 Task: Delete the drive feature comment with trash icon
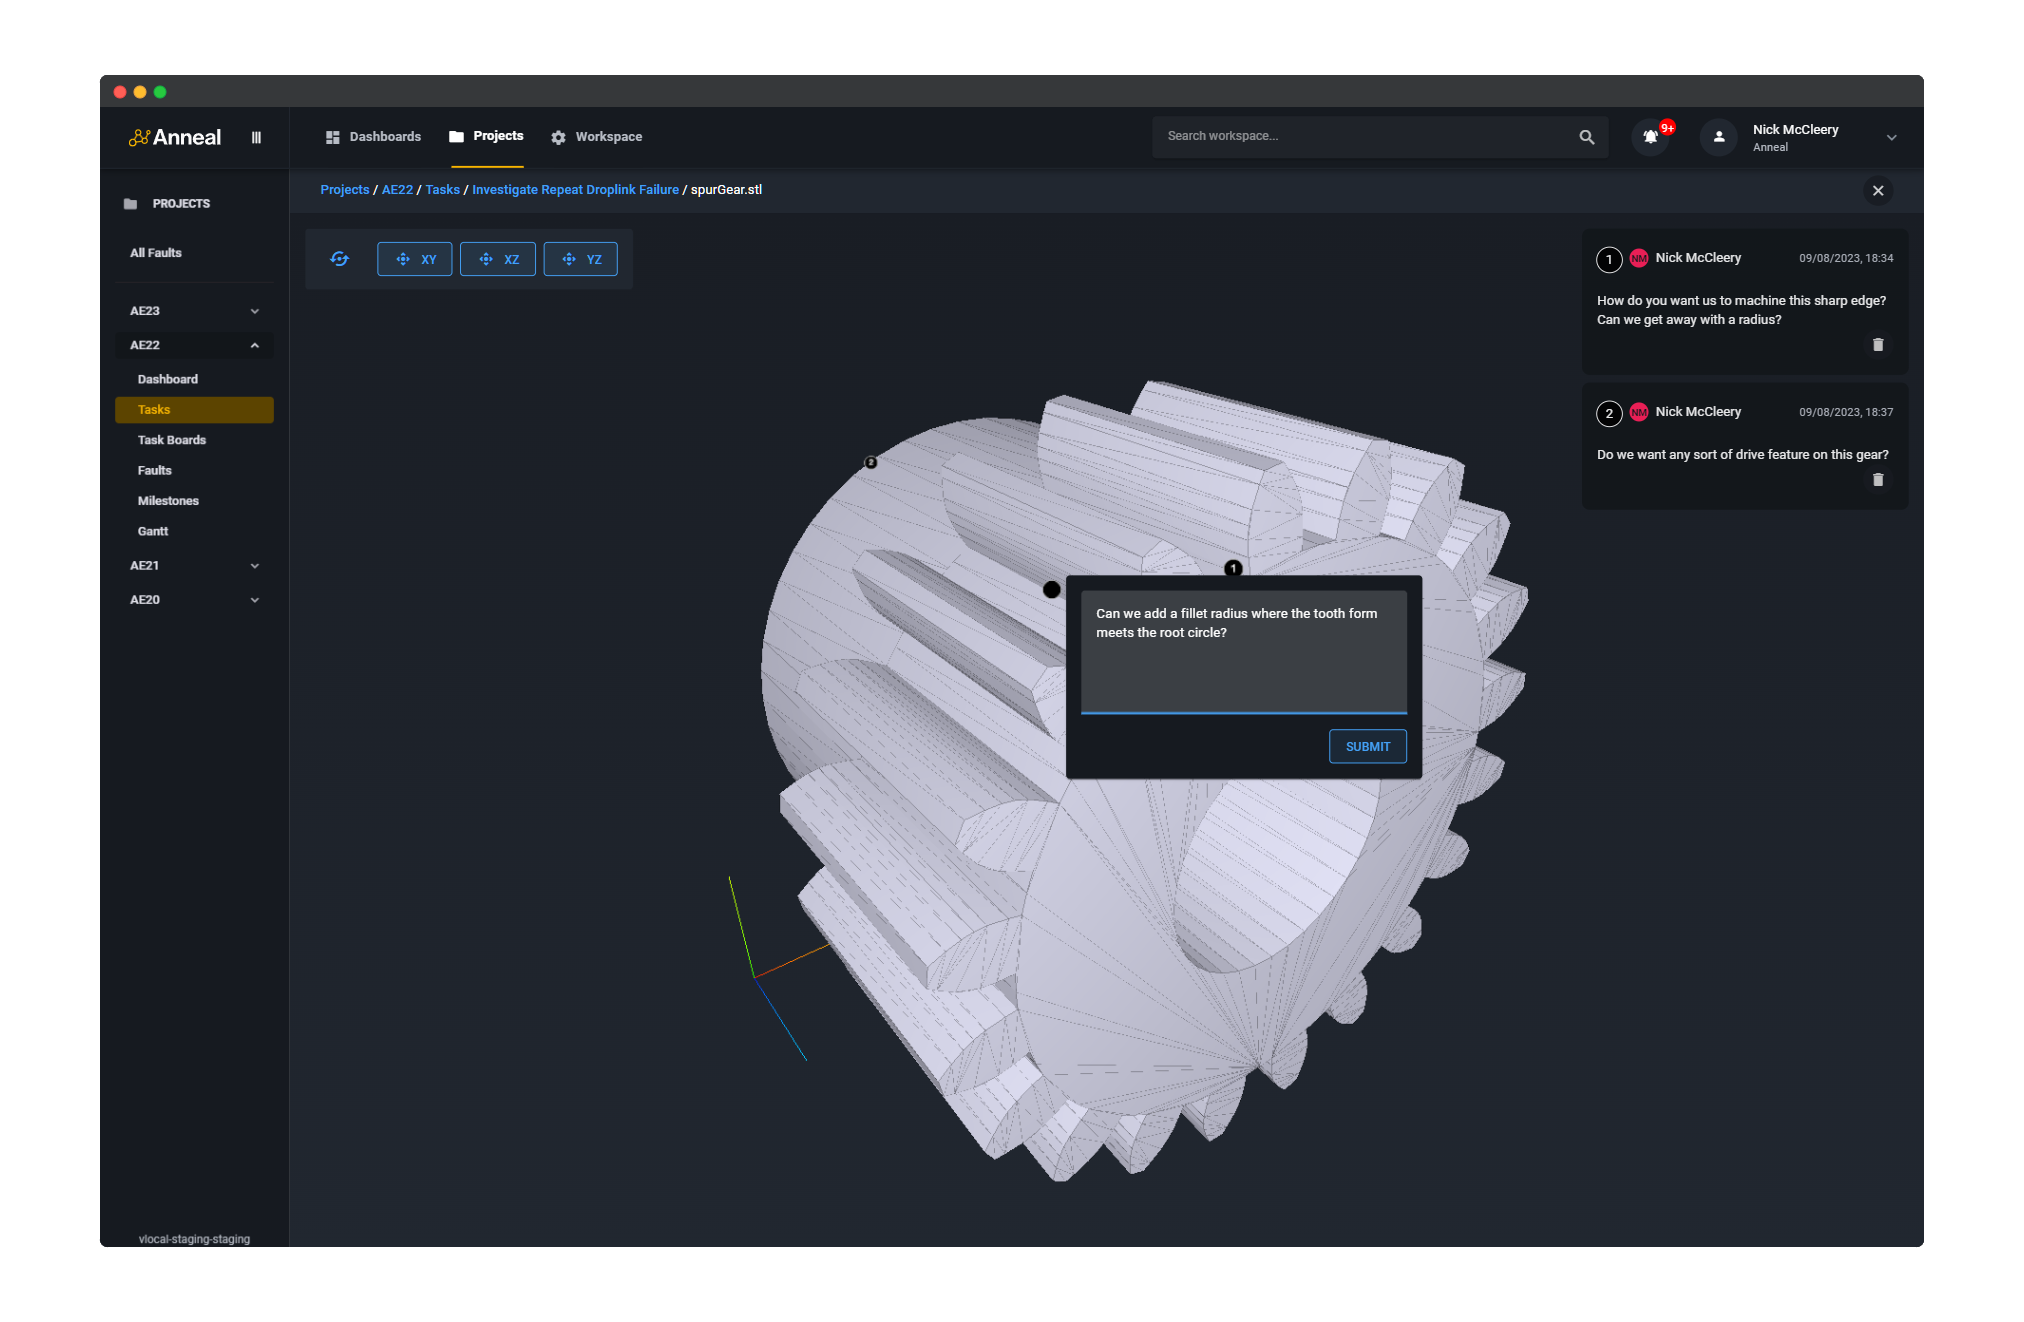1878,479
